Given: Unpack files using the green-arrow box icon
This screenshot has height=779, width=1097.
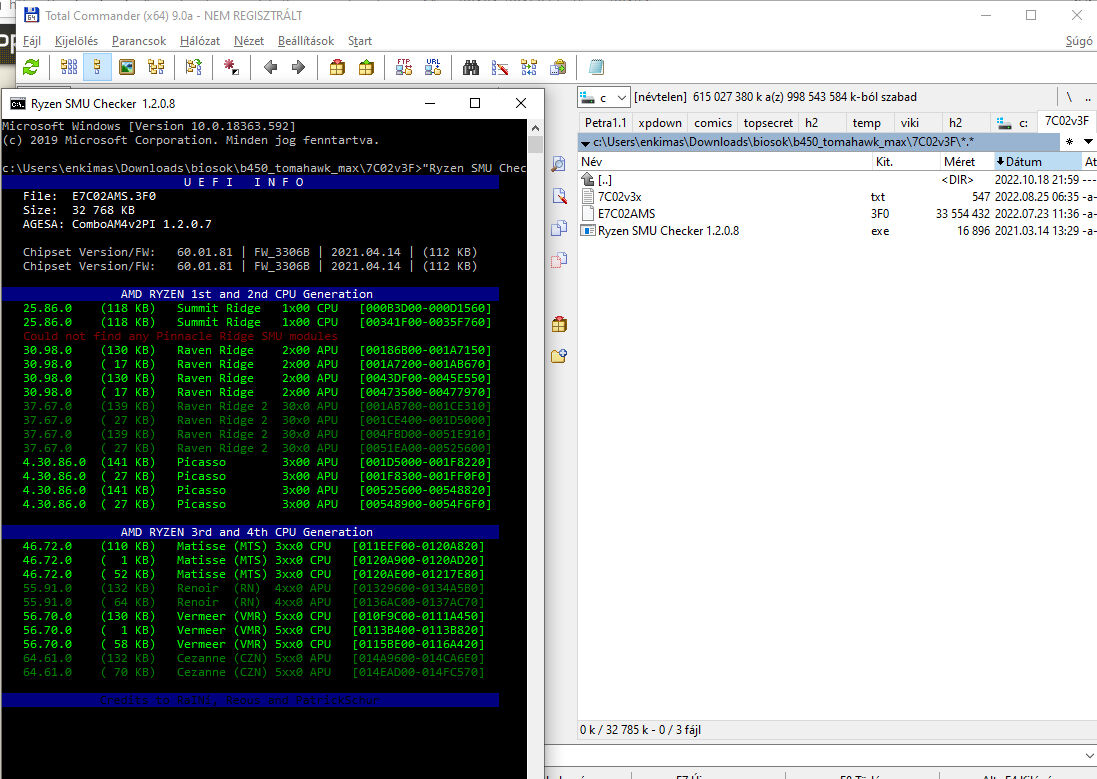Looking at the screenshot, I should pos(366,67).
